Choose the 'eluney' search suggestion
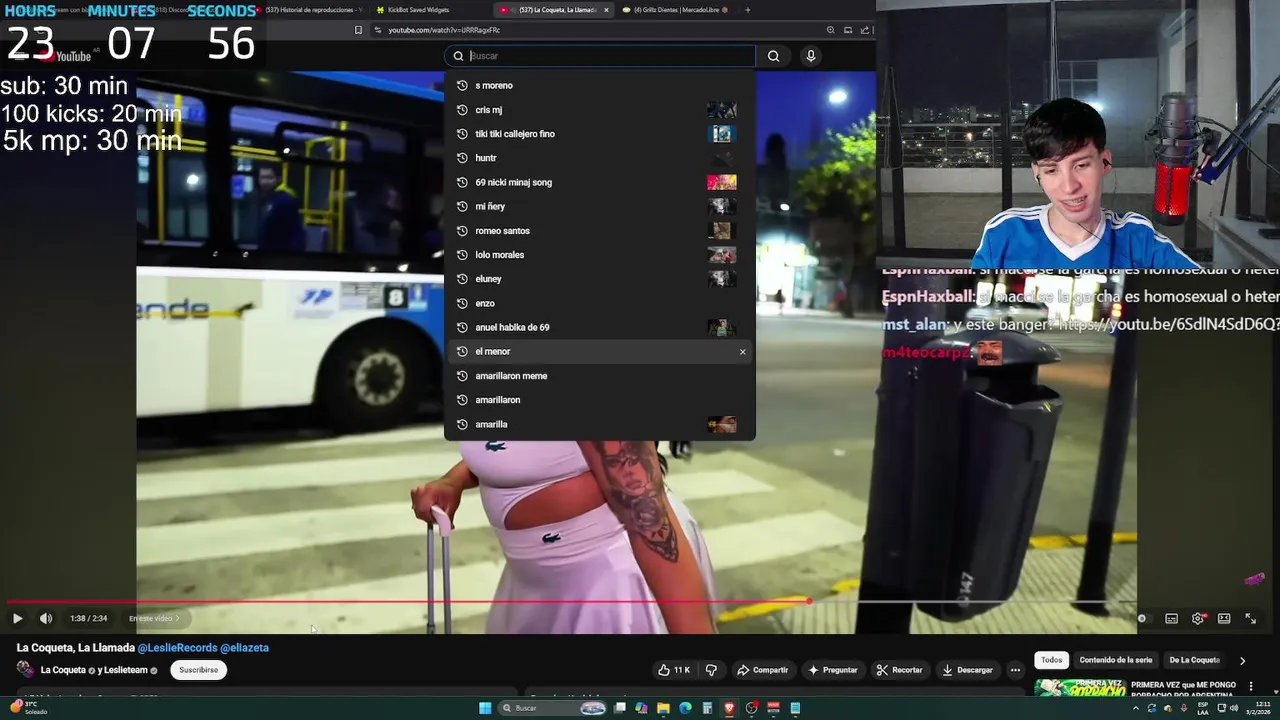 (600, 279)
